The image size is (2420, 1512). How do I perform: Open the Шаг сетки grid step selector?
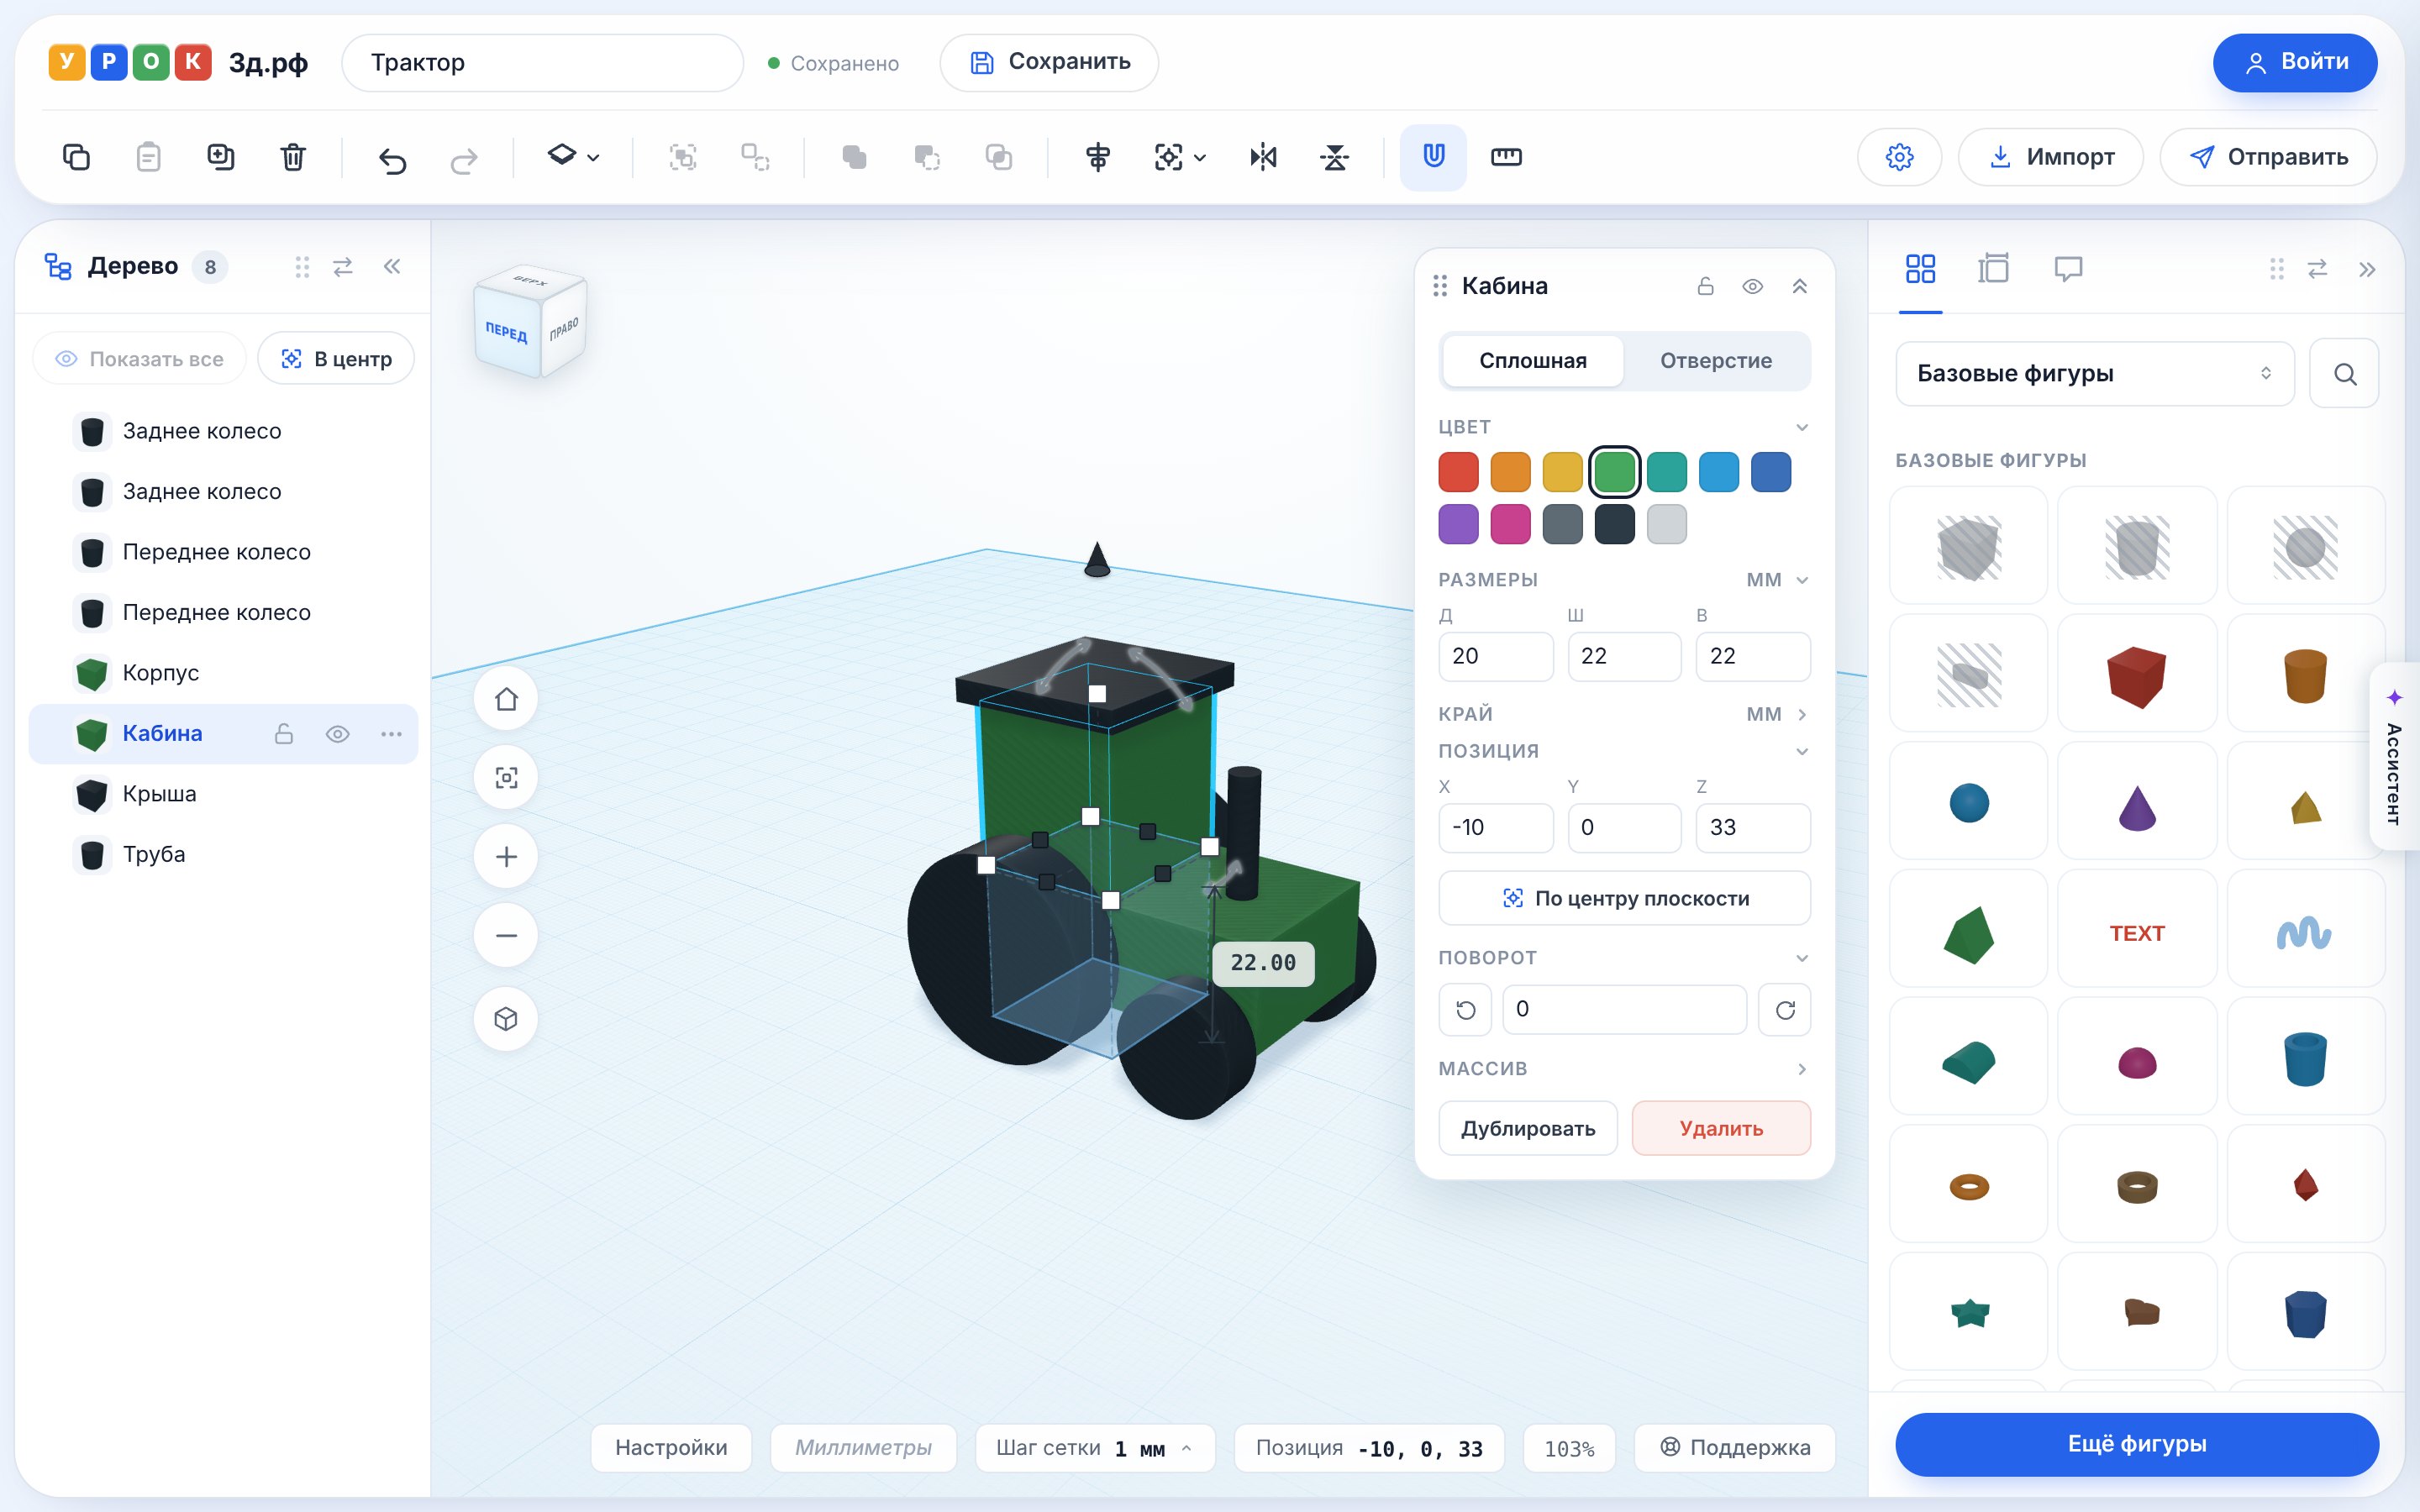pos(1095,1449)
